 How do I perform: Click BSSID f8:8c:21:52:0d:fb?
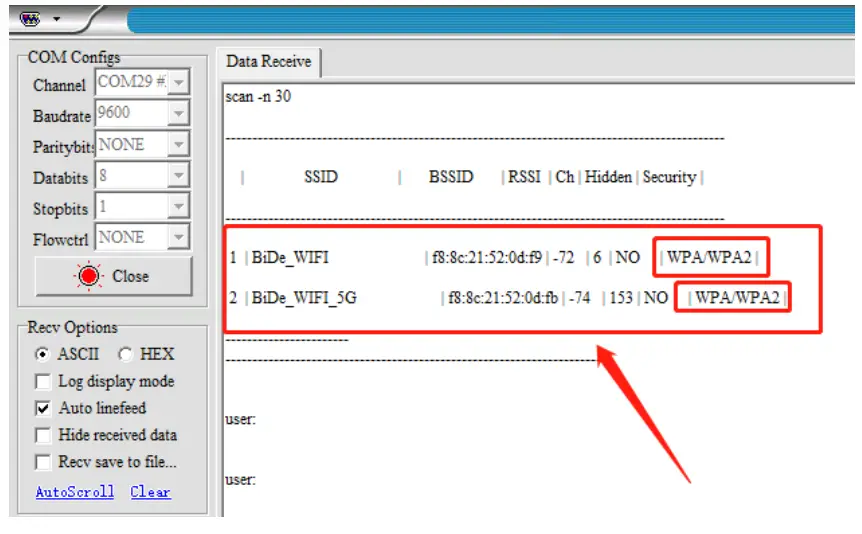tap(503, 298)
